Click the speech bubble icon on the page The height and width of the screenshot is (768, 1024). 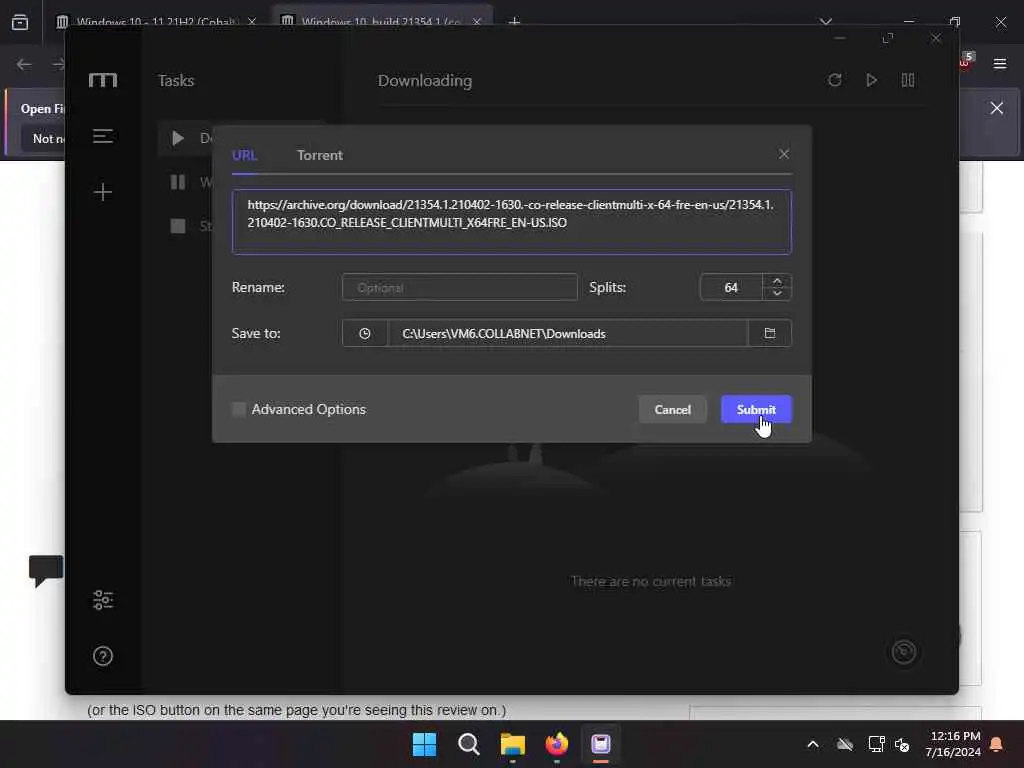(x=46, y=571)
